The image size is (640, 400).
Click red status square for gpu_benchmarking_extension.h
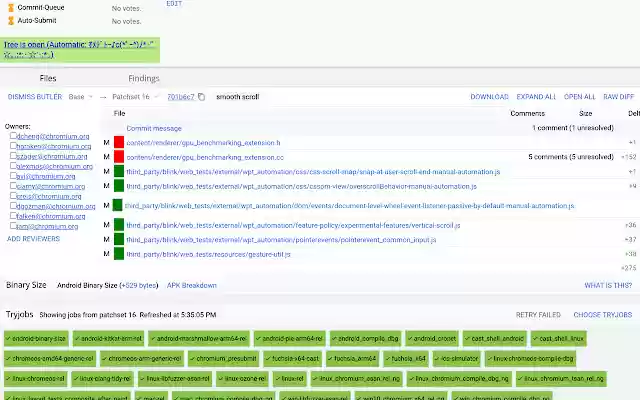(119, 142)
